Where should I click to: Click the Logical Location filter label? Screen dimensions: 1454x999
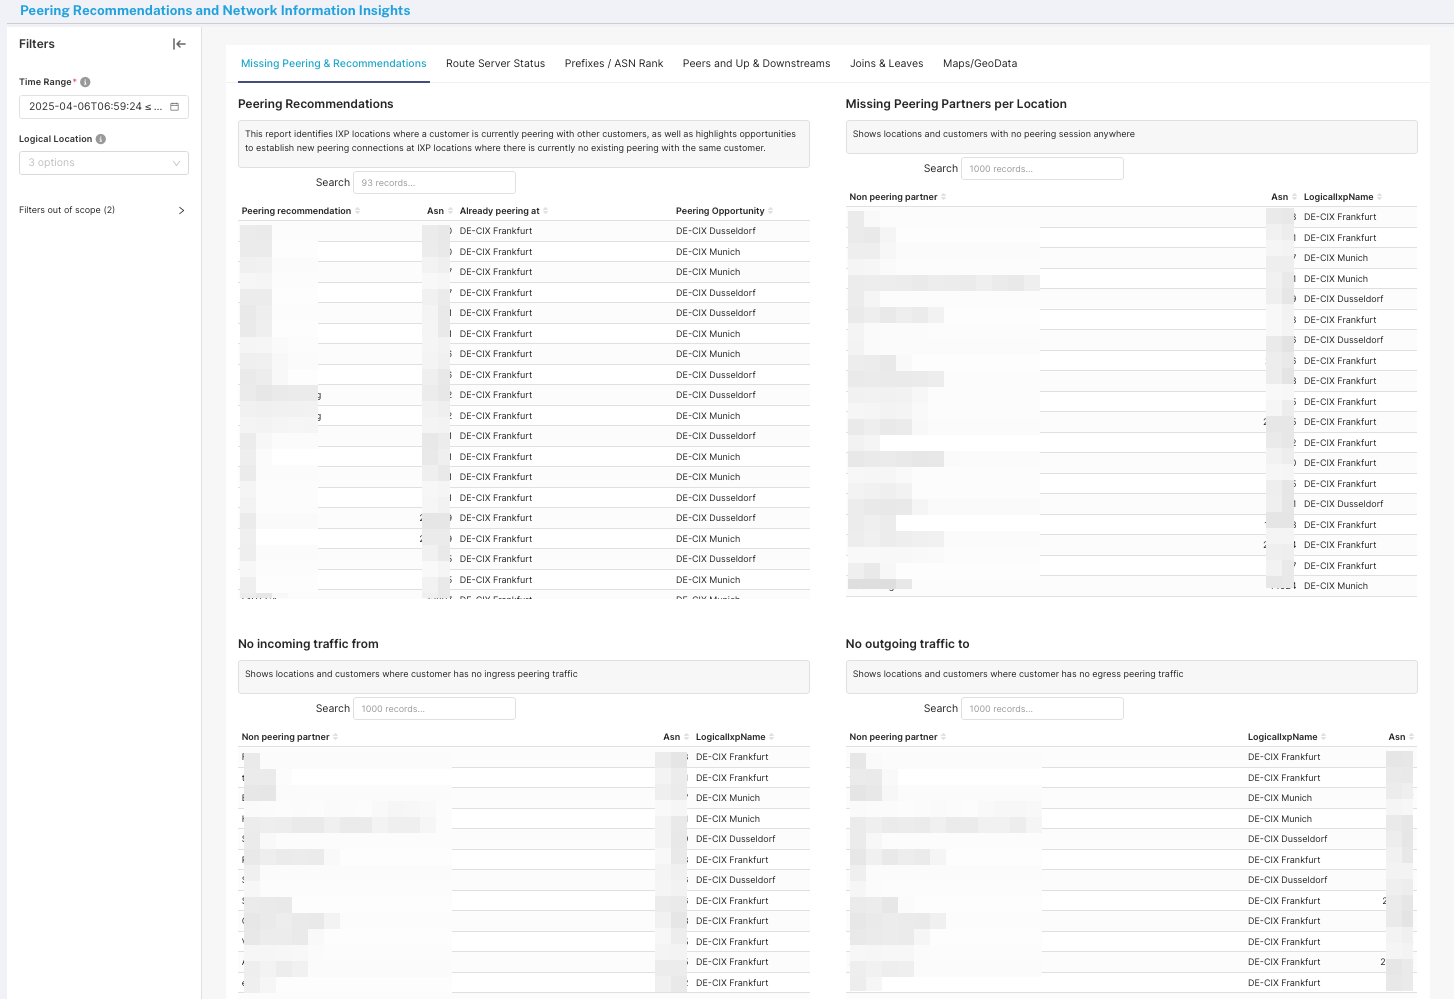(55, 139)
